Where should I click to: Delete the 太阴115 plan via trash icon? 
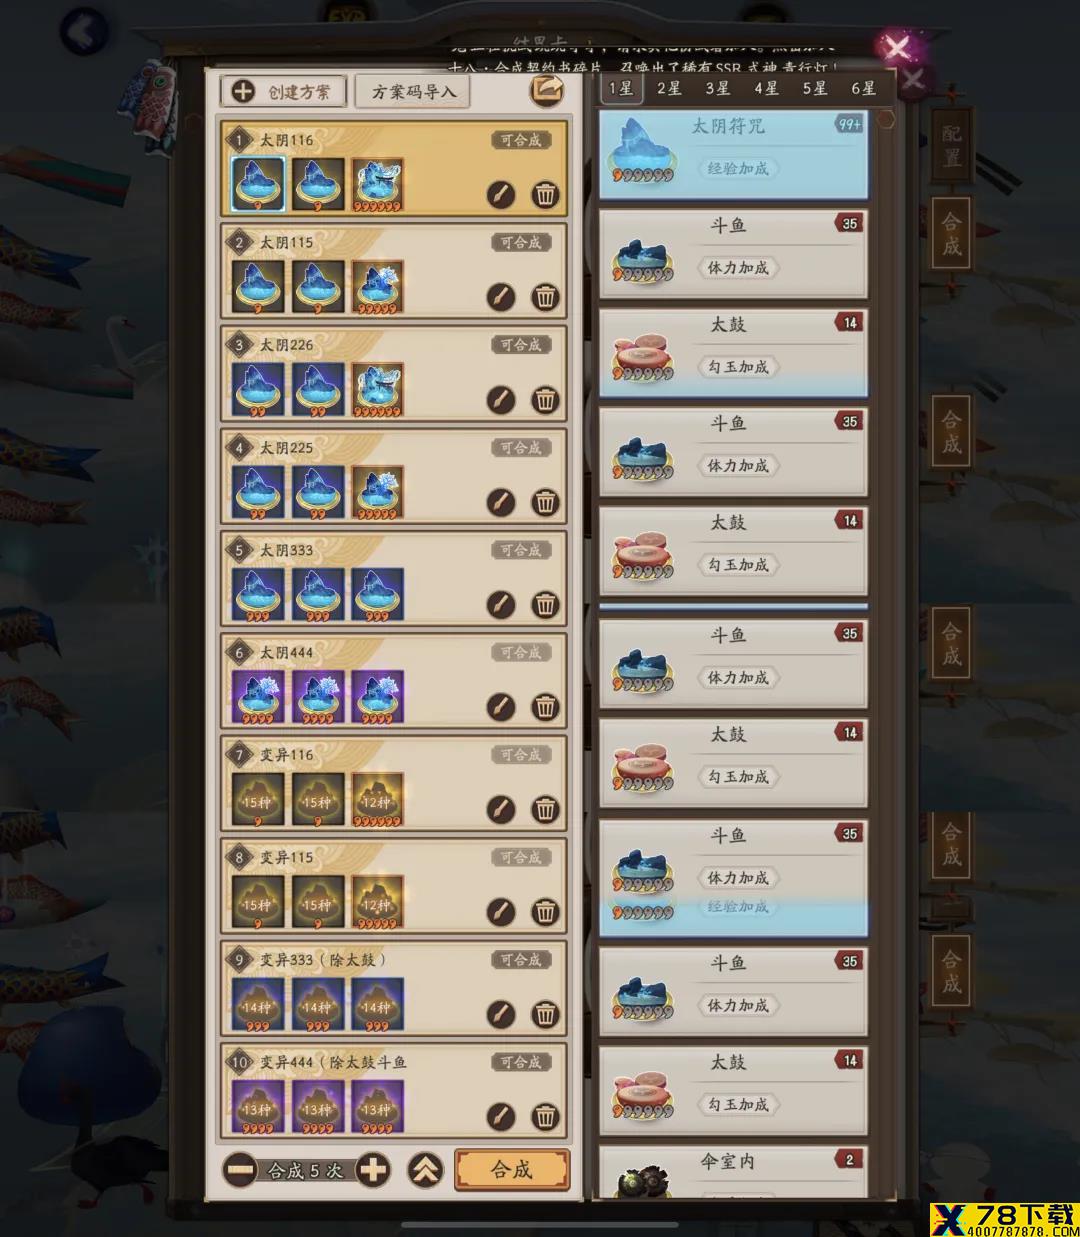coord(545,297)
